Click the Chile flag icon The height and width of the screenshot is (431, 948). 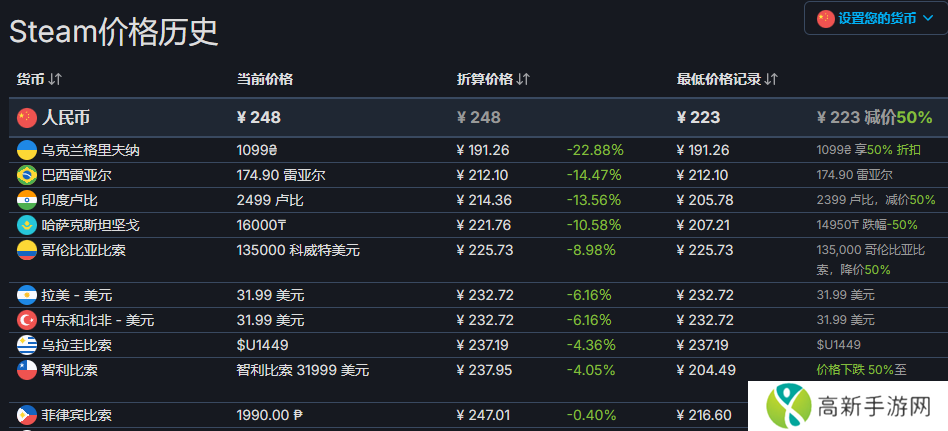tap(26, 370)
